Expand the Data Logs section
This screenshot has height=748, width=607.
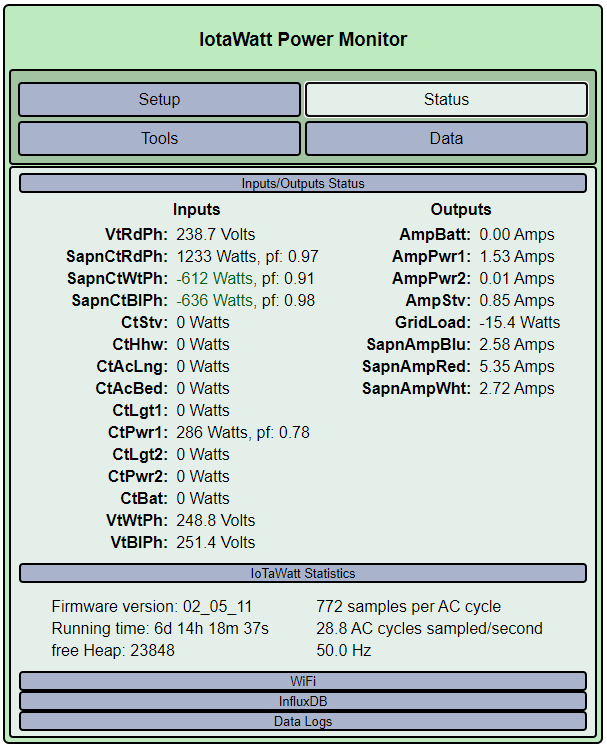[303, 721]
